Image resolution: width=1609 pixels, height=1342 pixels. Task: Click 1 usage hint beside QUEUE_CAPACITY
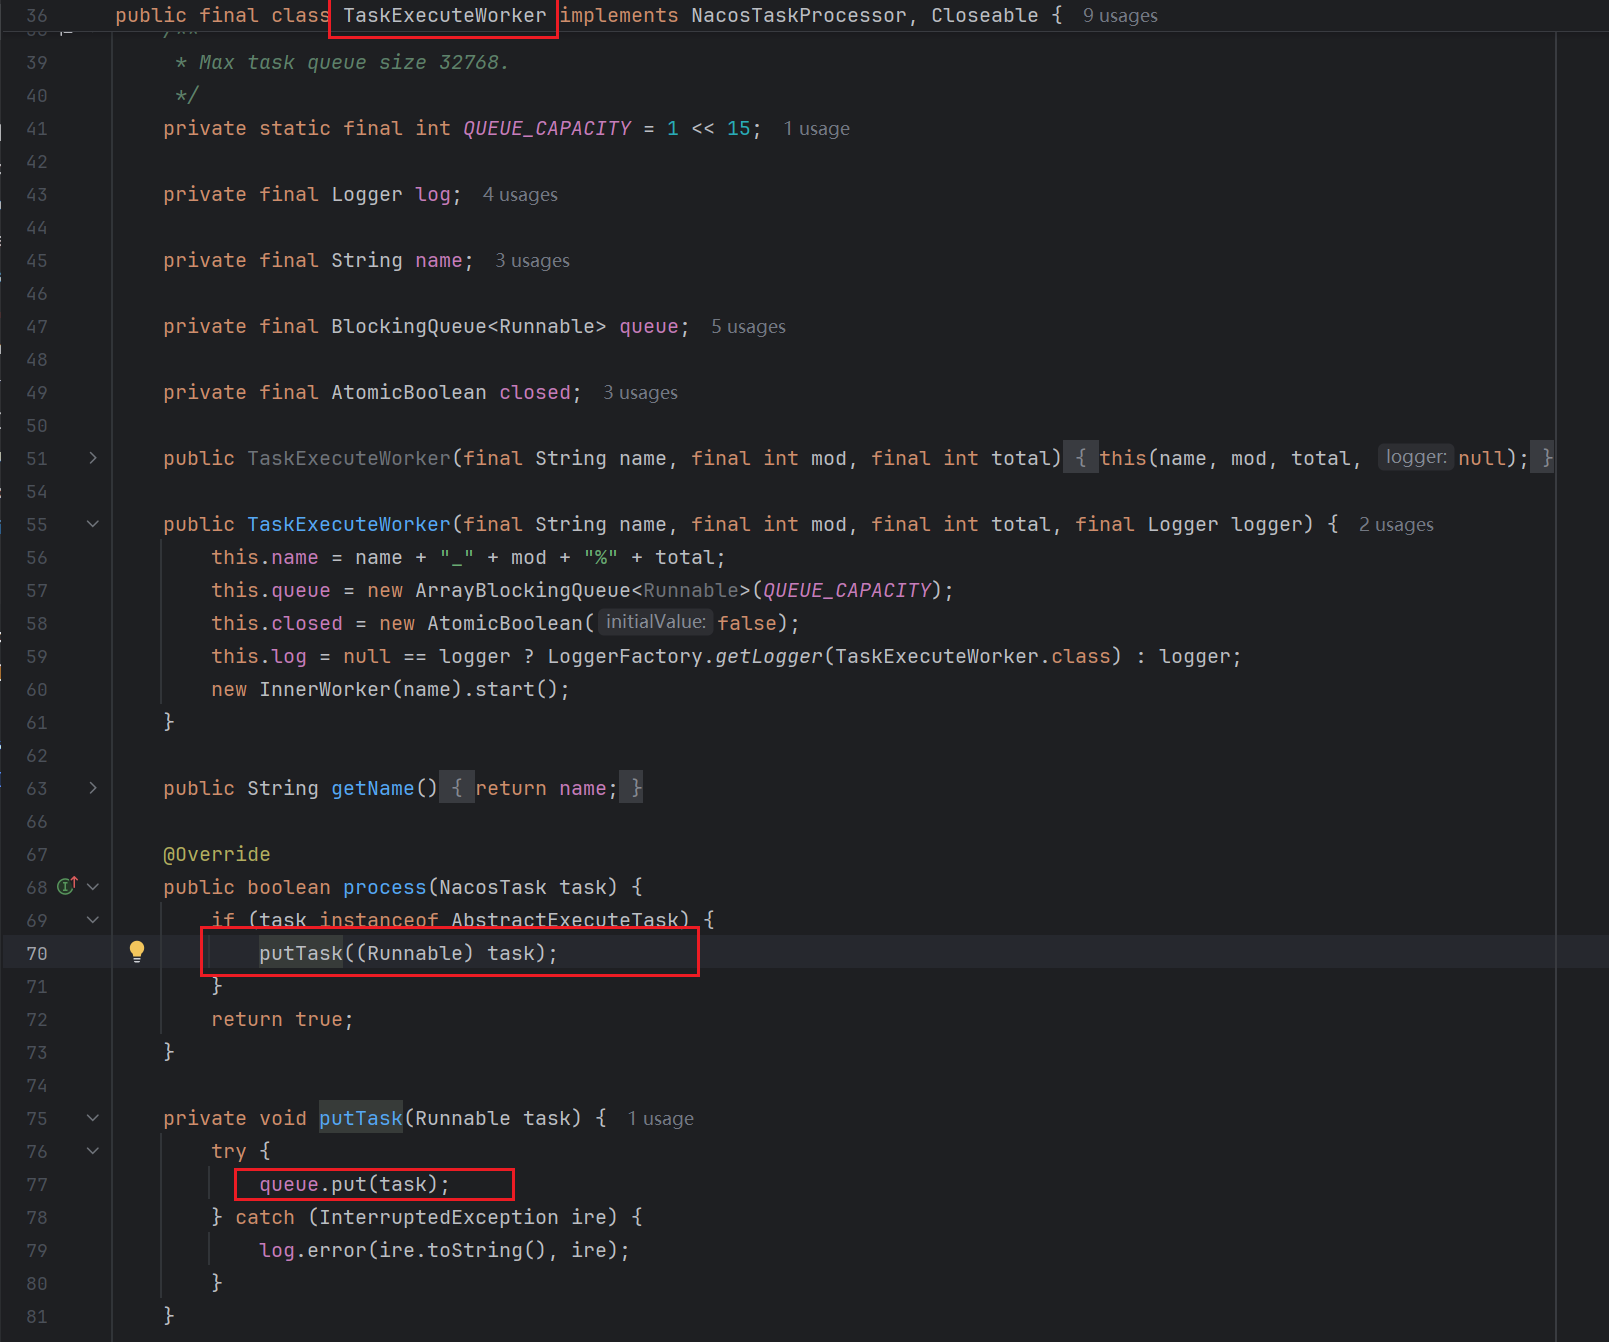pyautogui.click(x=816, y=129)
